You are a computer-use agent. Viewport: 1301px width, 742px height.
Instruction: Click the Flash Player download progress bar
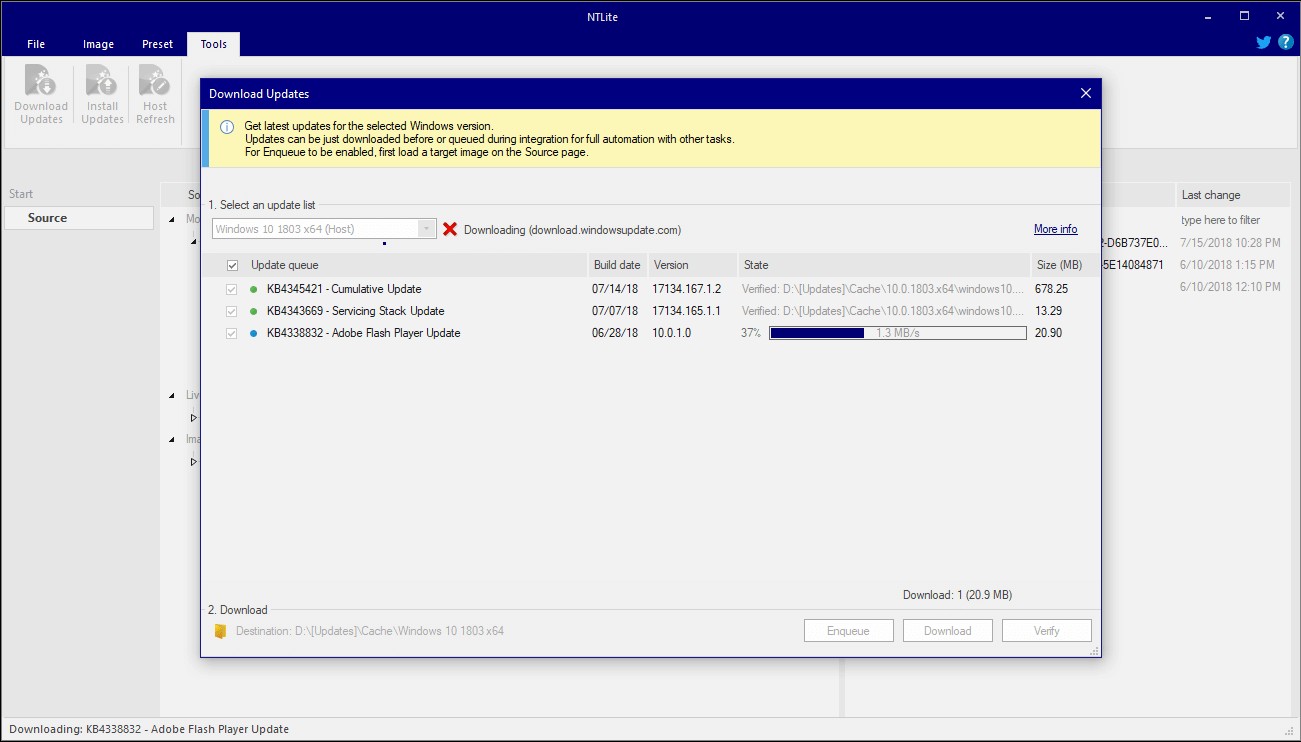(x=897, y=333)
